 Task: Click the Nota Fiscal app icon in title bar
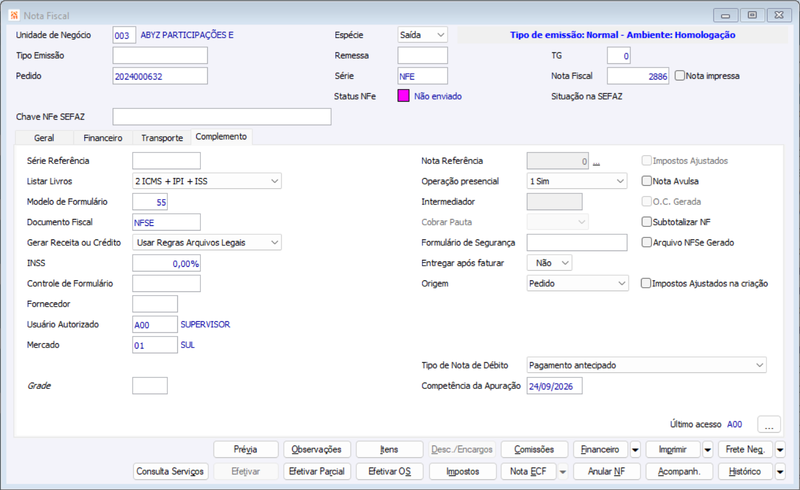tap(14, 15)
